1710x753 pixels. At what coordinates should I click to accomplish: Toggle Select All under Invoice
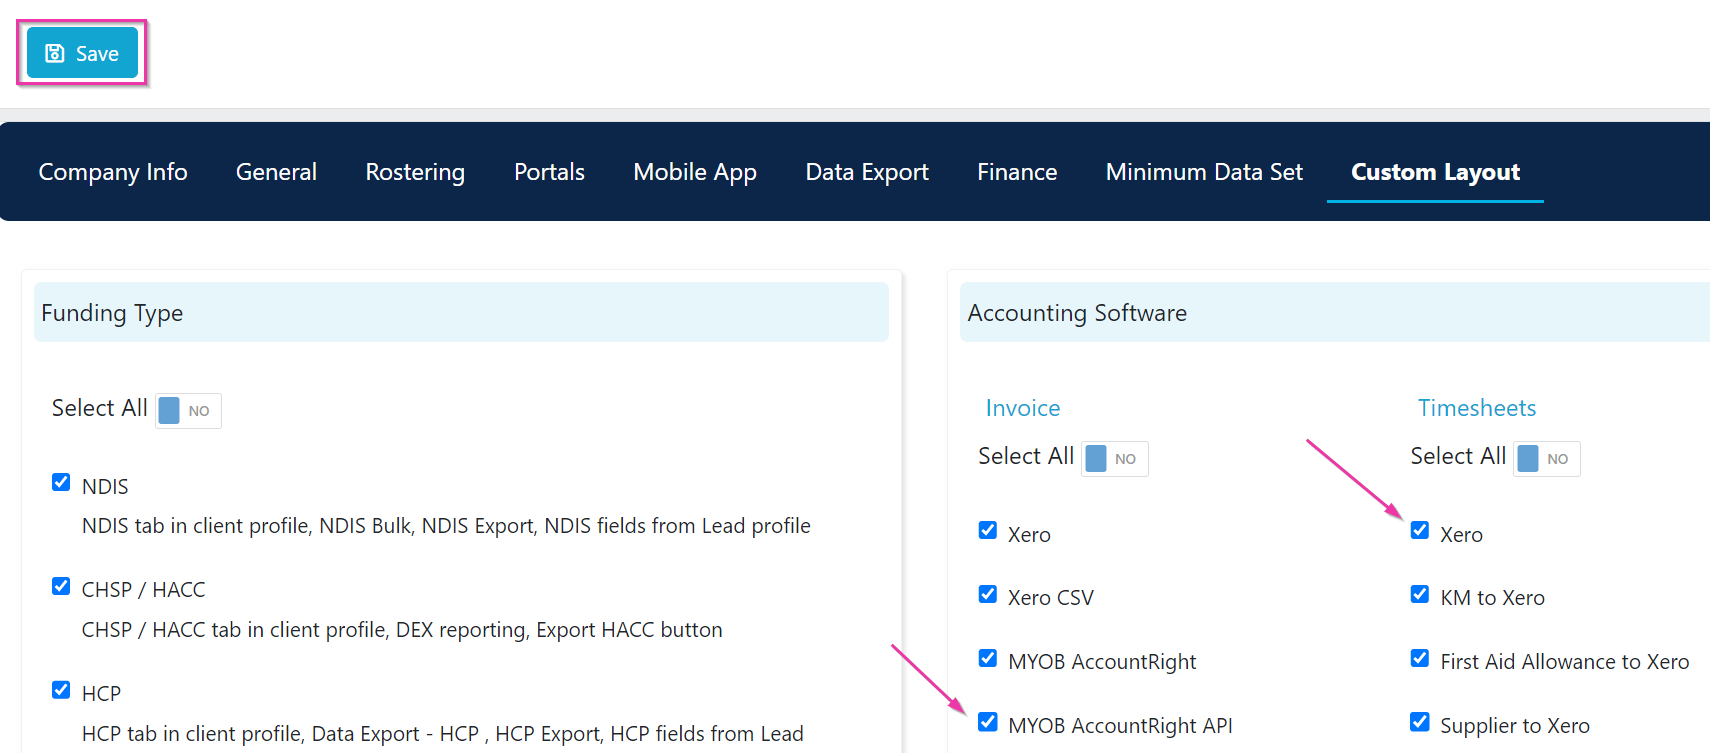(x=1115, y=458)
